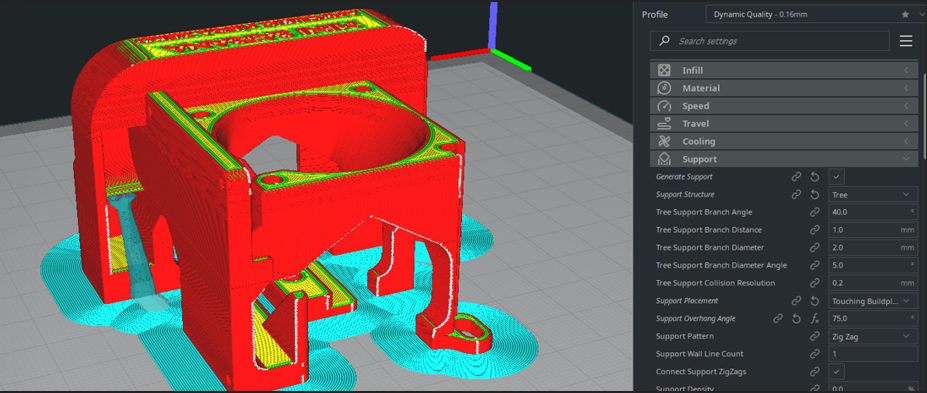Open the settings visibility hamburger menu
The width and height of the screenshot is (927, 393).
[906, 41]
